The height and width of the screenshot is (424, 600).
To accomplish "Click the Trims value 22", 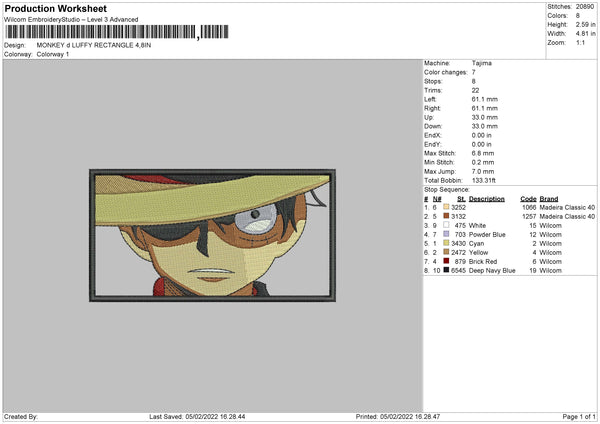I will tap(475, 90).
